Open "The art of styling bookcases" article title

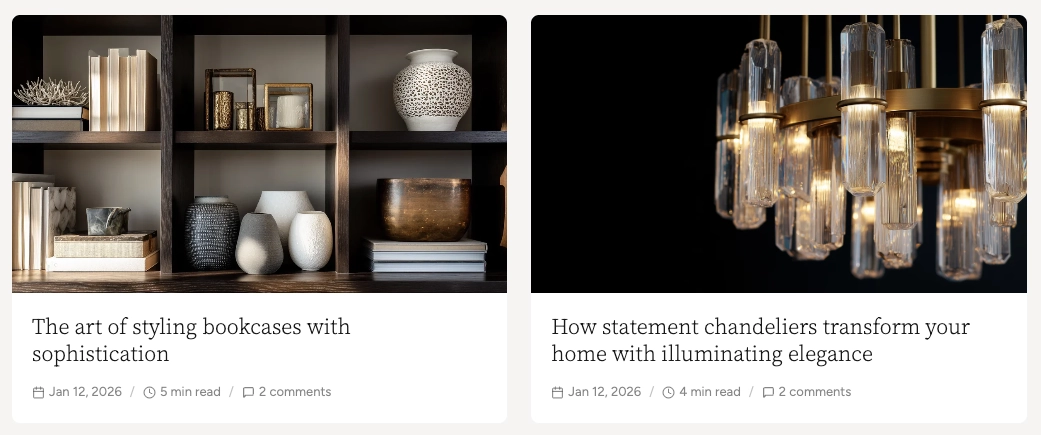pos(191,340)
